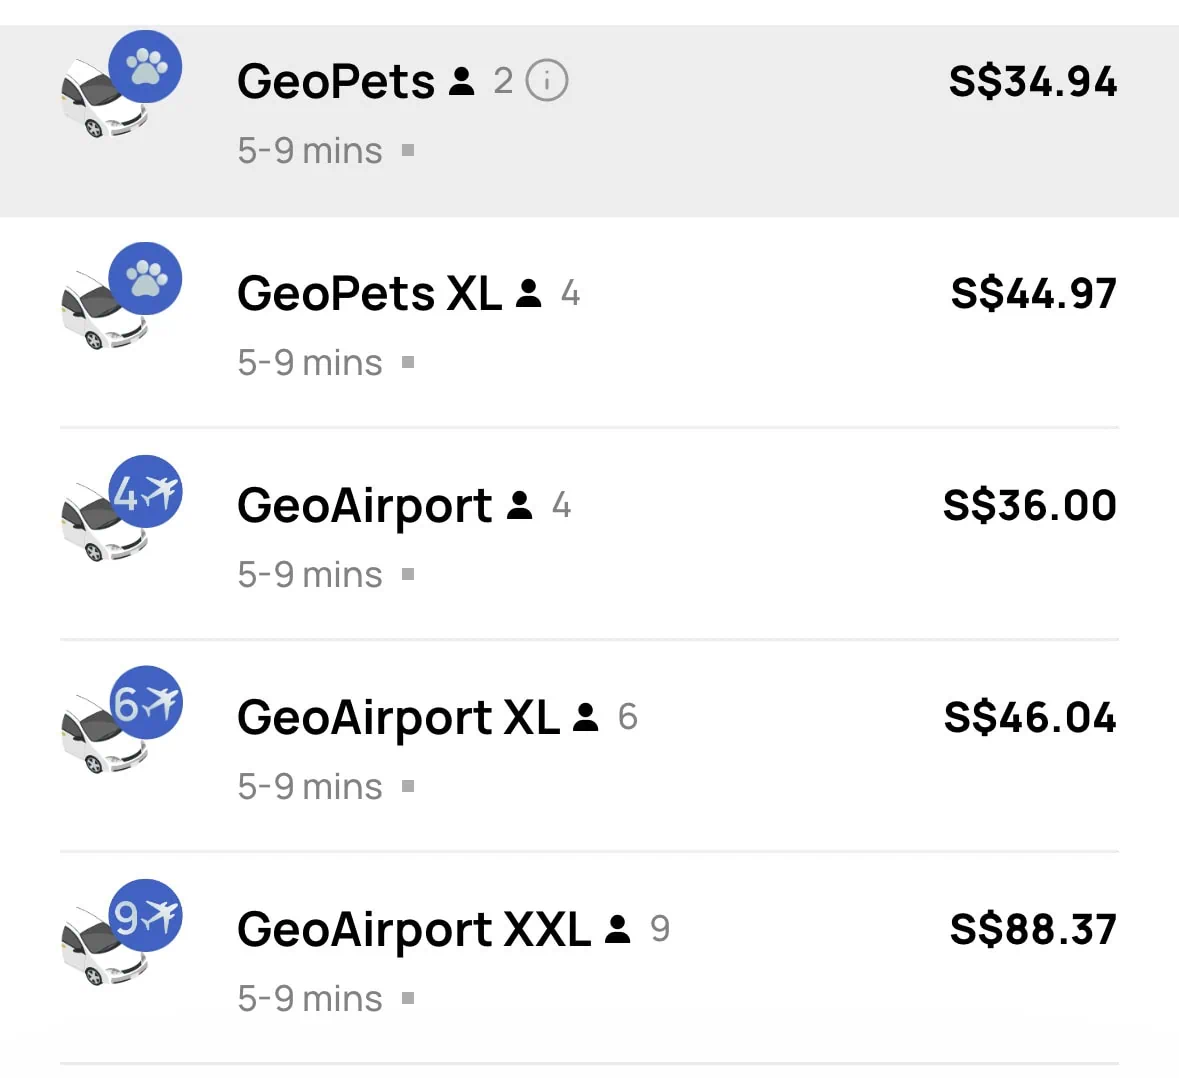Screen dimensions: 1179x1078
Task: Tap the 6-seat airplane badge icon
Action: (146, 703)
